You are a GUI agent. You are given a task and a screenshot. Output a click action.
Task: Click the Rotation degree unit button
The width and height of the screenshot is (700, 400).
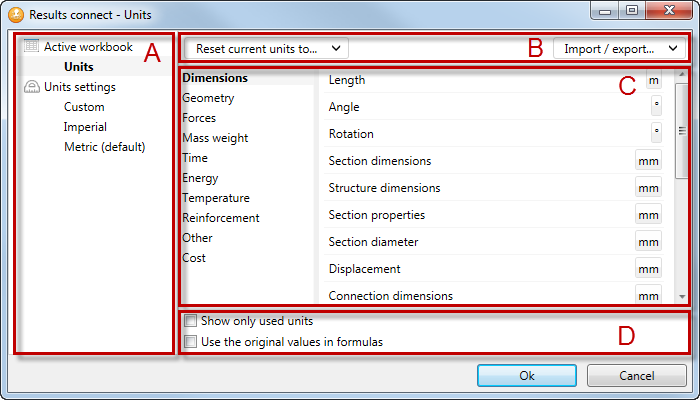pyautogui.click(x=656, y=133)
